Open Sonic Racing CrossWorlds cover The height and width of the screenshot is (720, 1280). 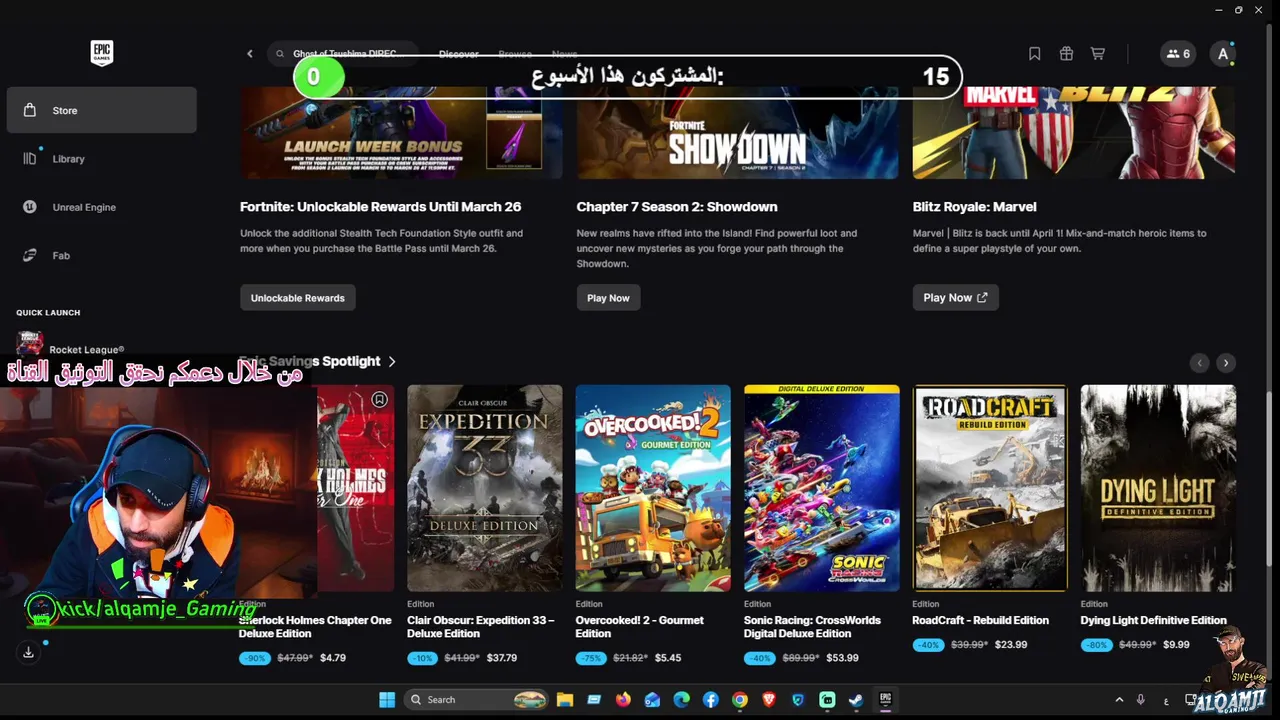822,488
